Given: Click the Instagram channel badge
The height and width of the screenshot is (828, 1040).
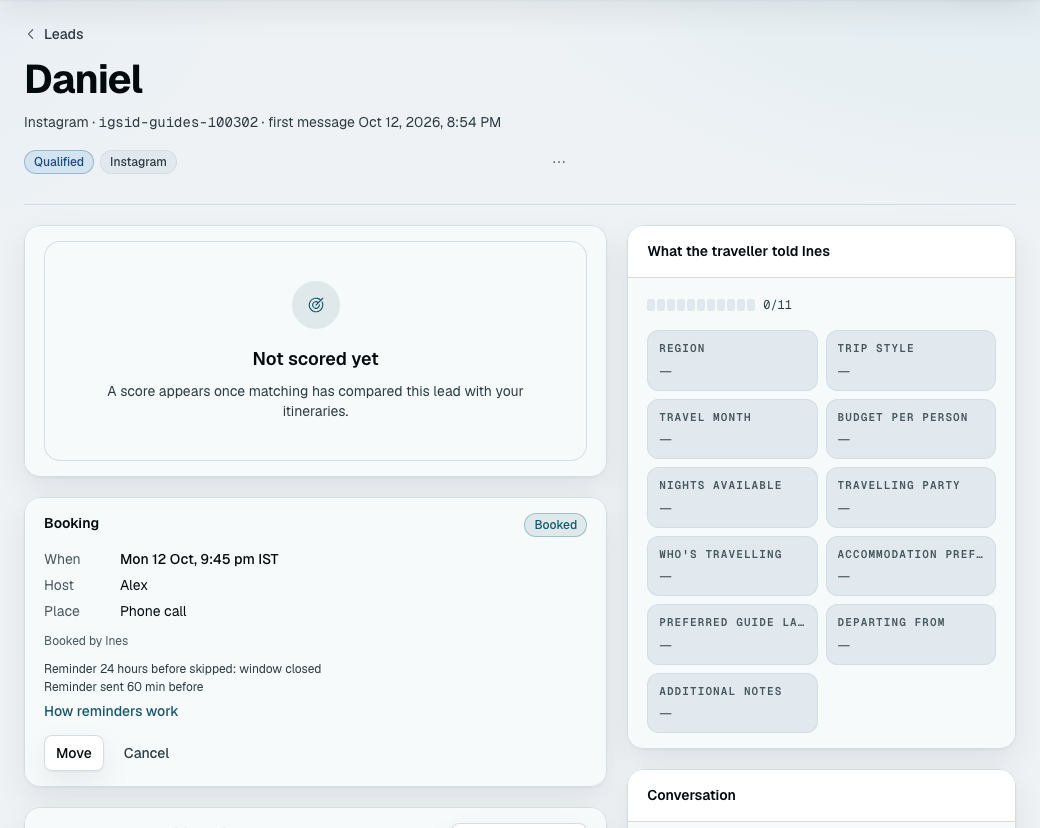Looking at the screenshot, I should [138, 162].
